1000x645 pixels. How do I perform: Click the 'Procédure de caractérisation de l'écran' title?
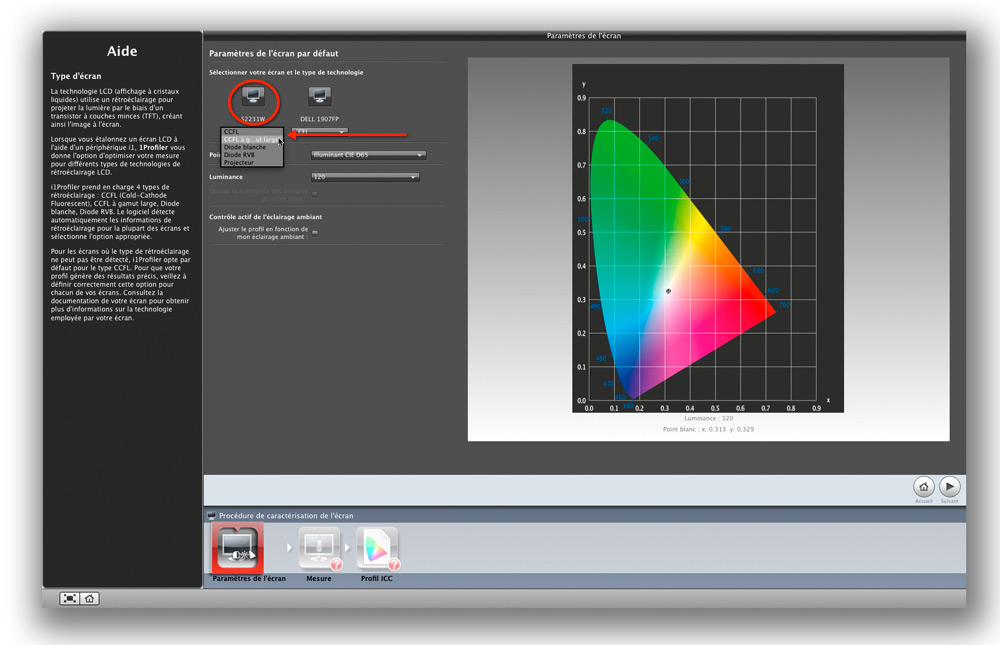click(x=286, y=515)
